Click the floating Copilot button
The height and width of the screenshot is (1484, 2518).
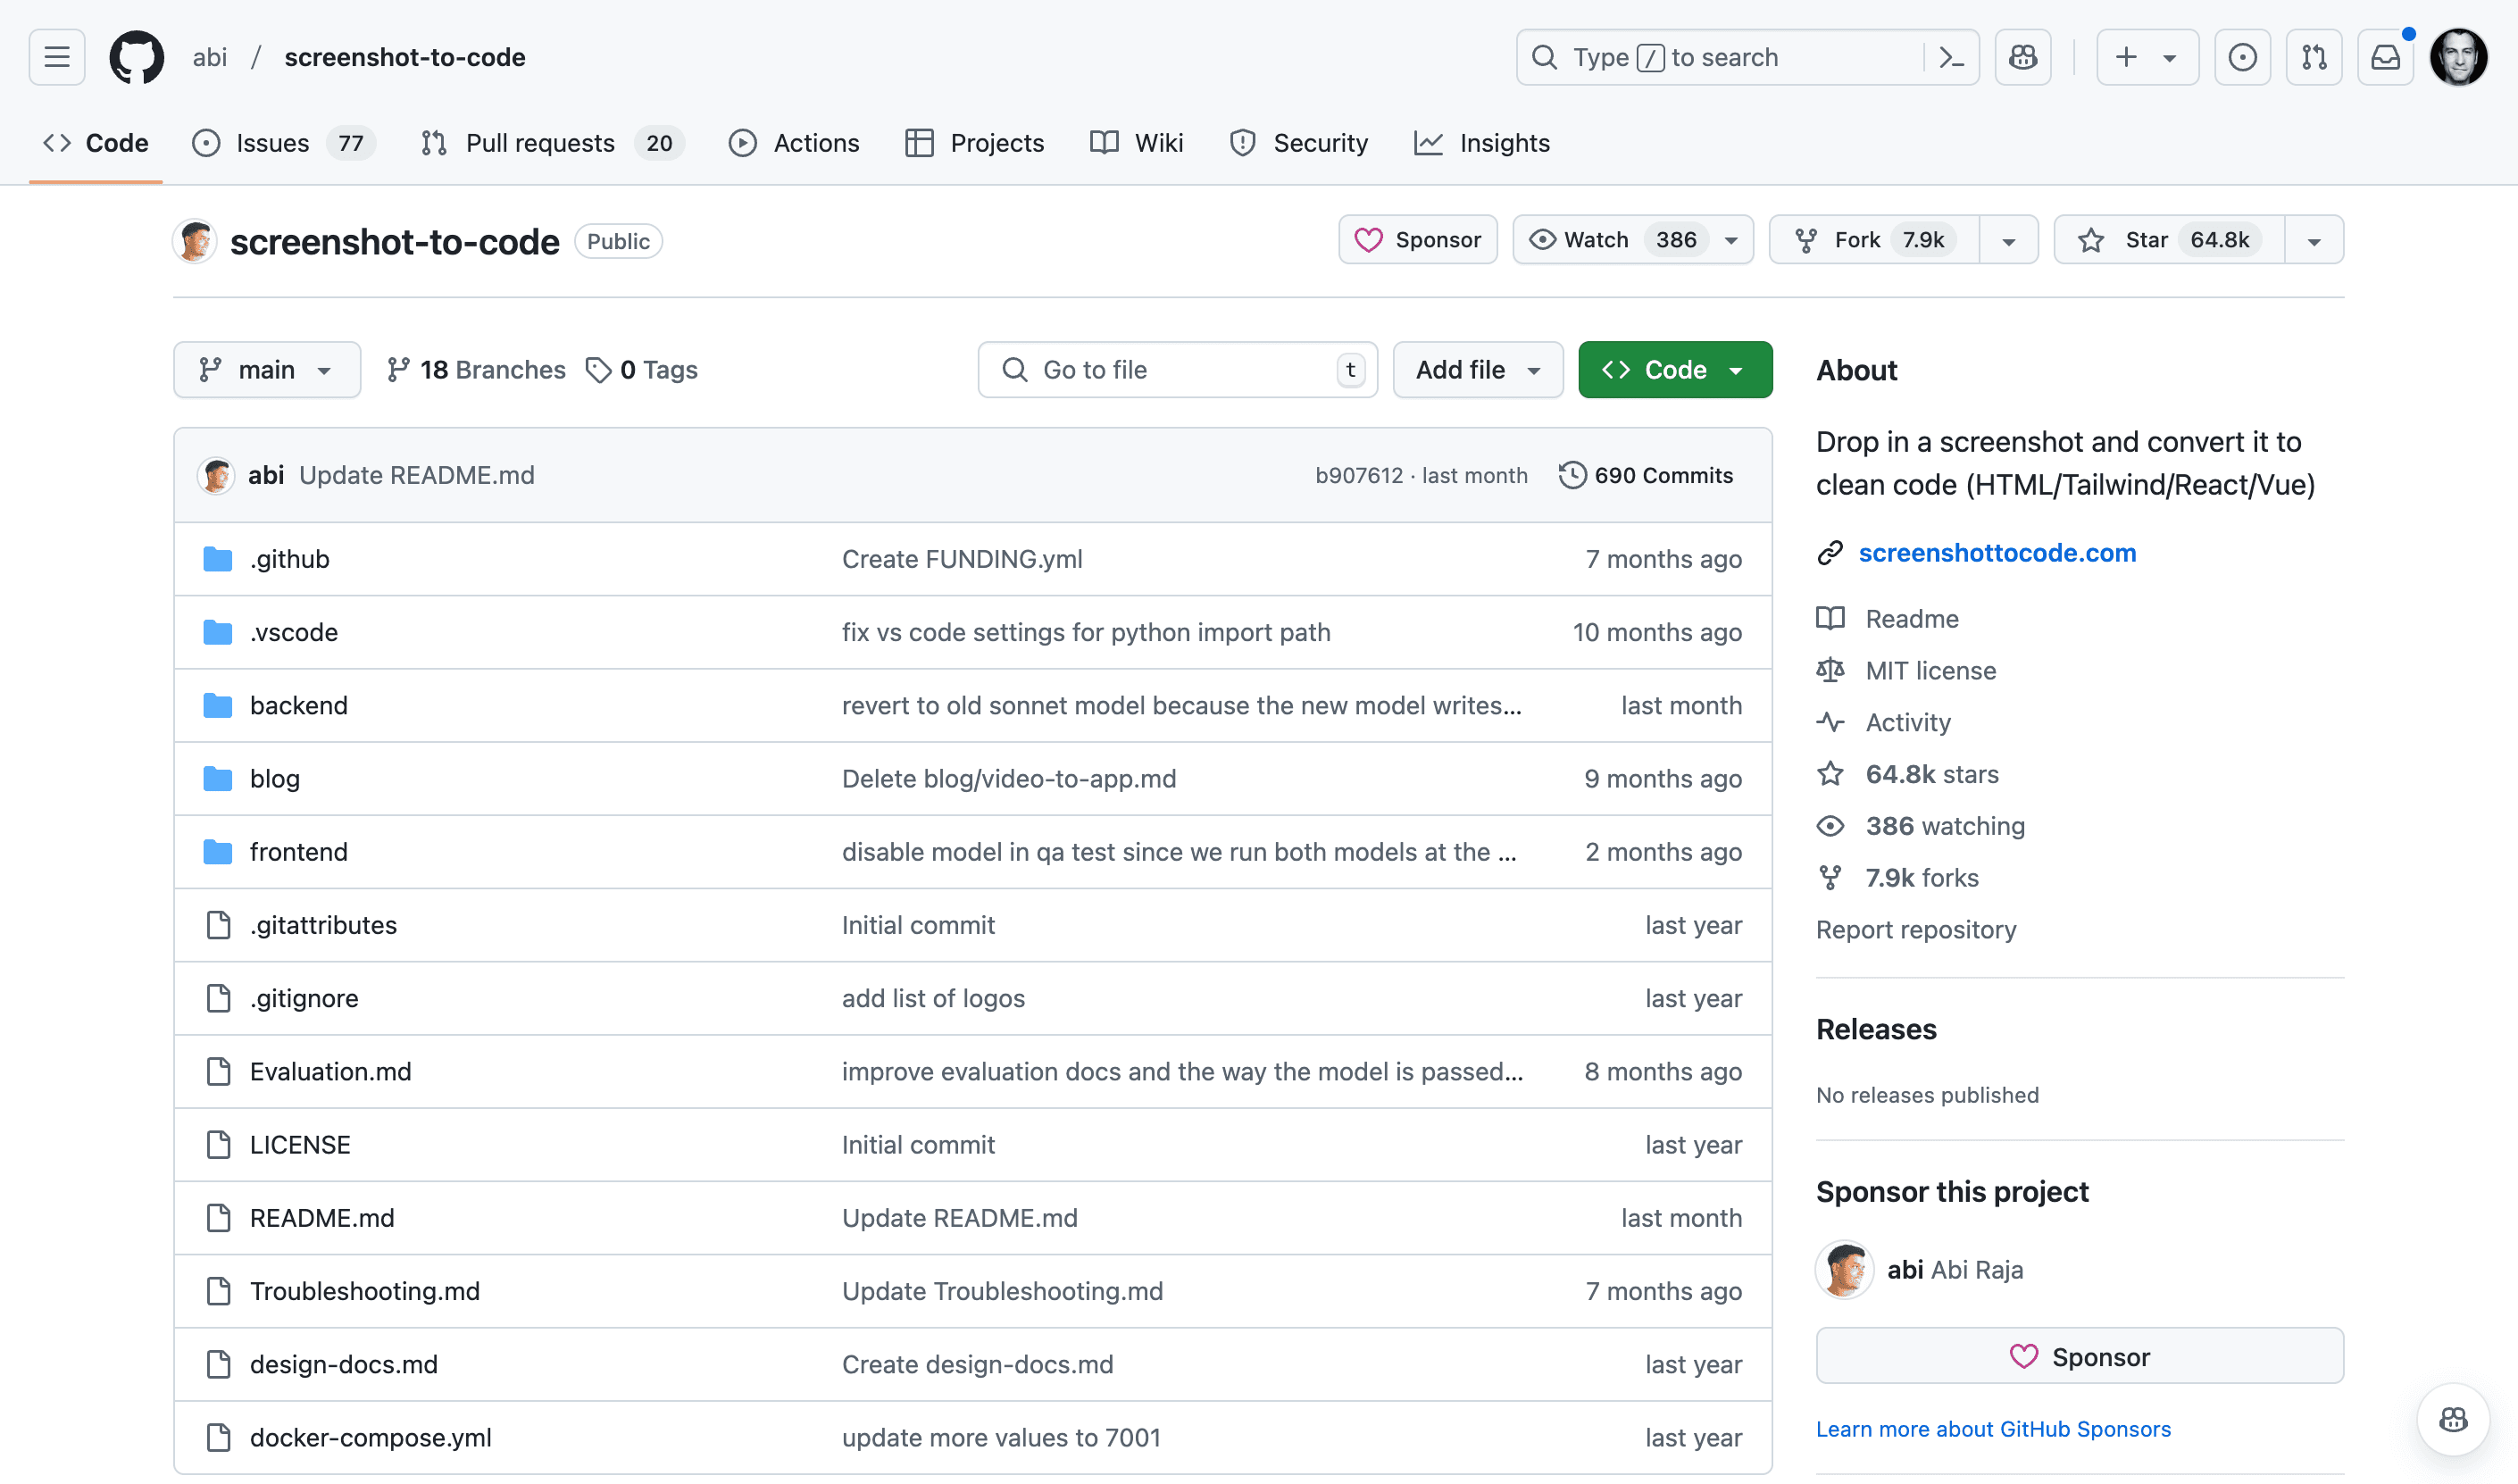[2453, 1419]
